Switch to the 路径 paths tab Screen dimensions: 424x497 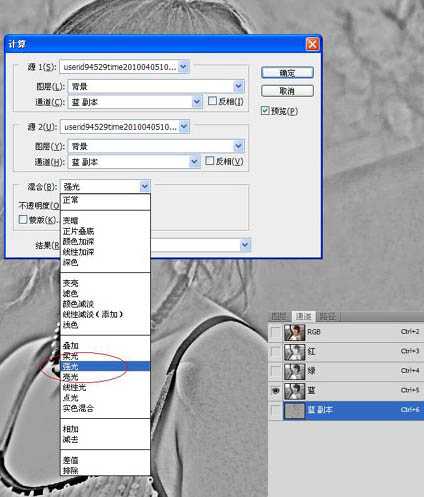tap(328, 316)
